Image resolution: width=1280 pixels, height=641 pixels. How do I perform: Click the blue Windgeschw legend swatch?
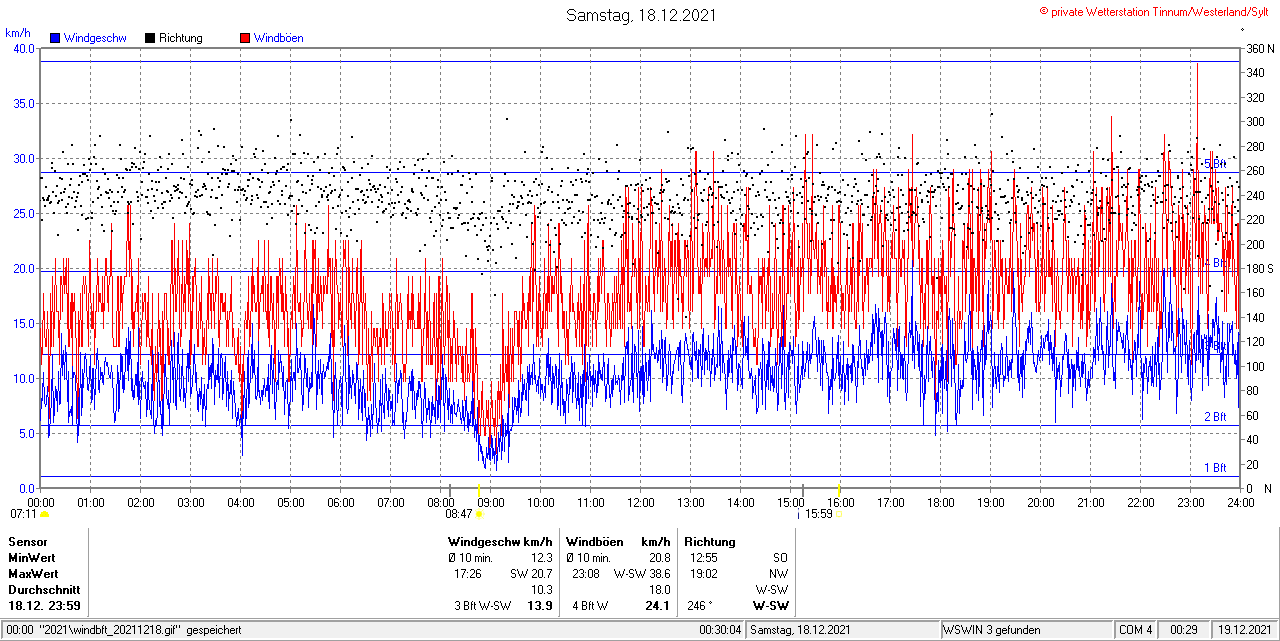(55, 38)
